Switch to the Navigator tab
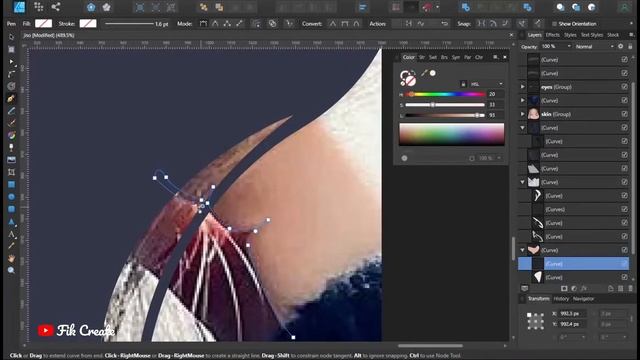The width and height of the screenshot is (640, 360). point(583,299)
